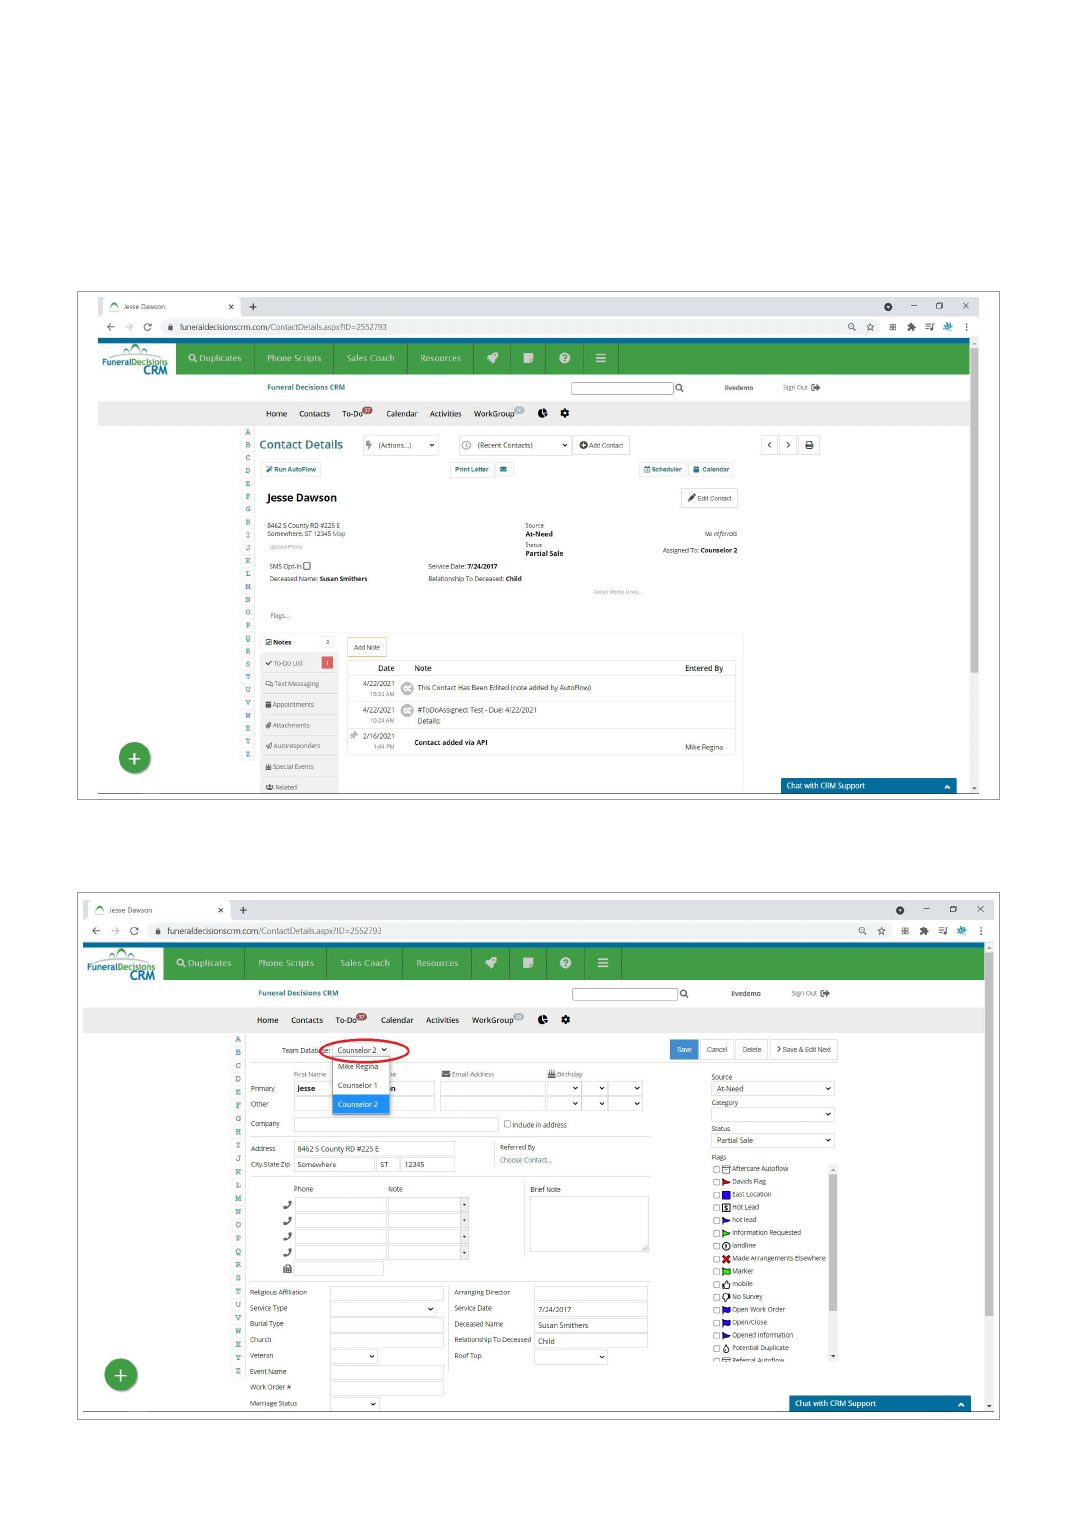Click the Add Contact plus button

pos(601,445)
